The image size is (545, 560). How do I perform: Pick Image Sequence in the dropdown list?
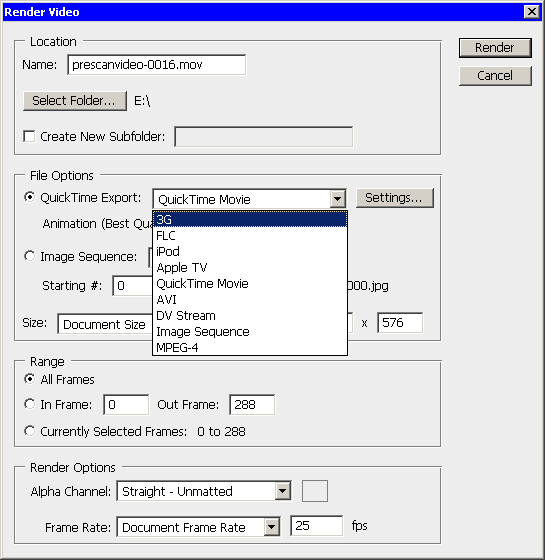tap(250, 332)
